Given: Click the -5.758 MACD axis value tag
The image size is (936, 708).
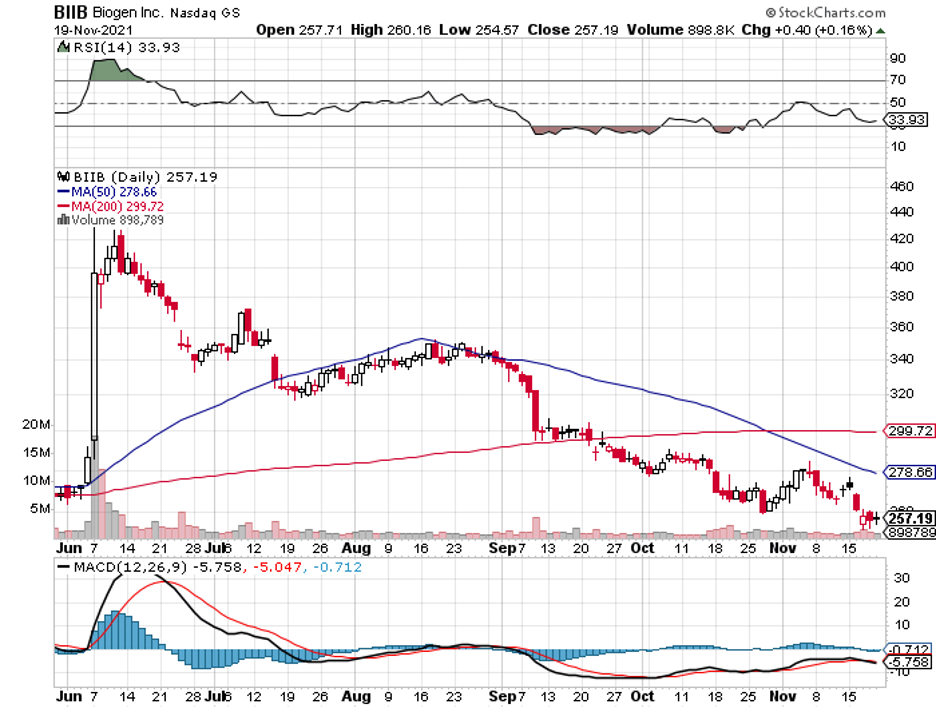Looking at the screenshot, I should (907, 662).
